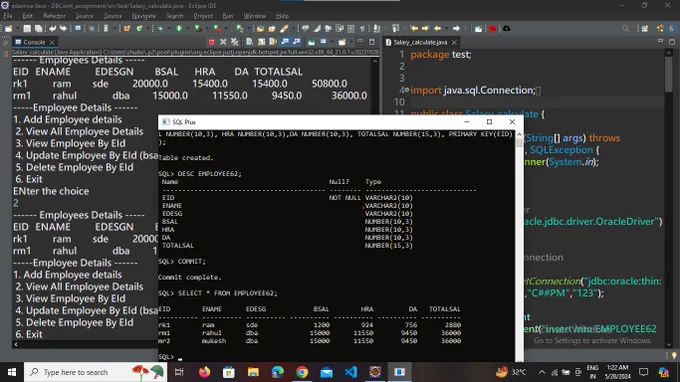This screenshot has width=680, height=382.
Task: Open the File menu
Action: (8, 16)
